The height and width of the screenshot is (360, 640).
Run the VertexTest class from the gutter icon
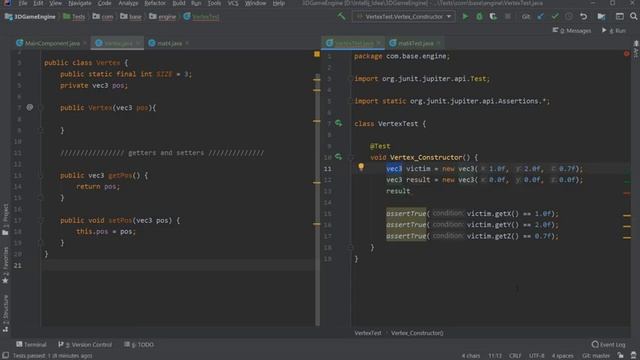click(338, 123)
